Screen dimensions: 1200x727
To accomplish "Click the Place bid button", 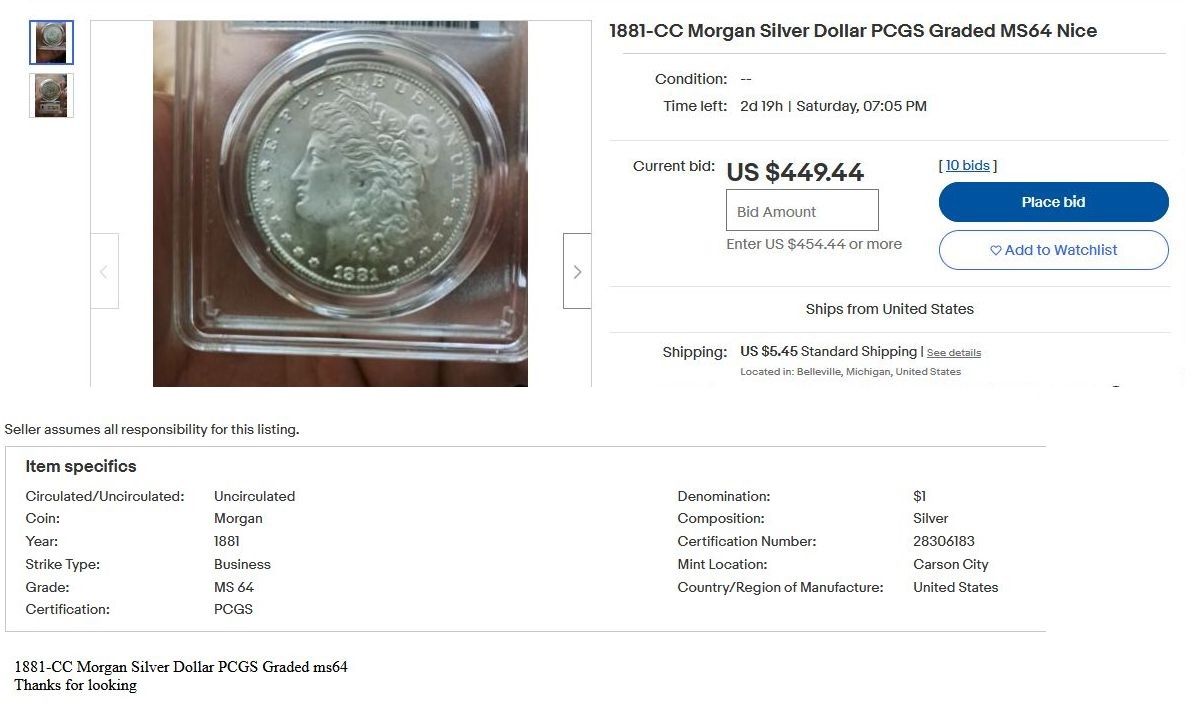I will pyautogui.click(x=1053, y=202).
